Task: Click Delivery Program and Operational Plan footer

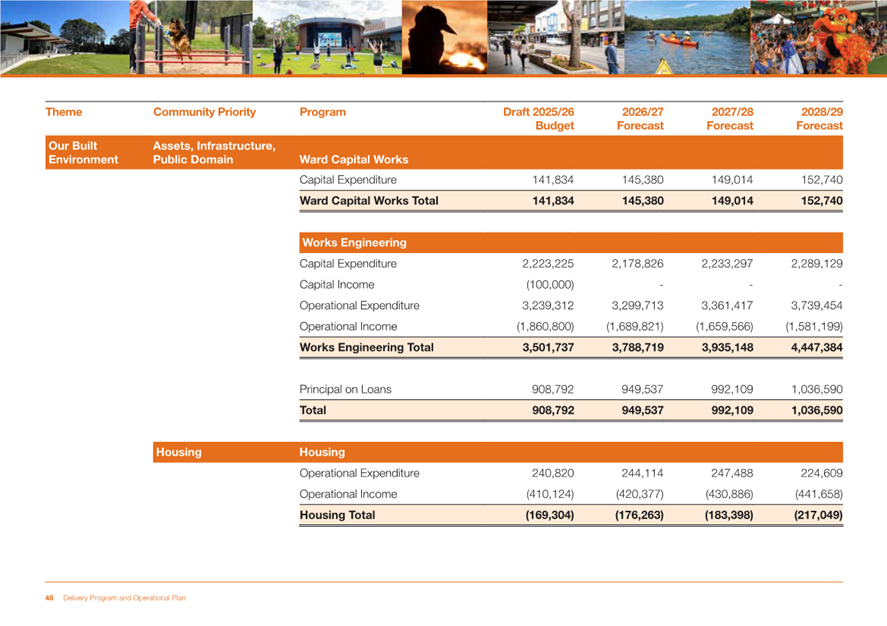Action: pyautogui.click(x=124, y=598)
